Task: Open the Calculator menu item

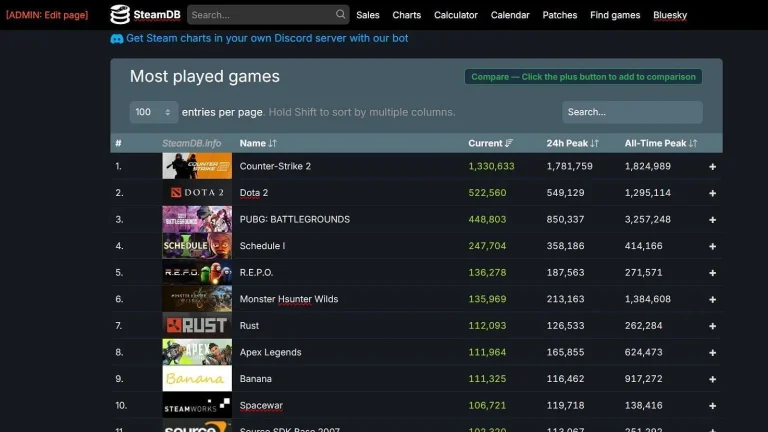Action: [456, 15]
